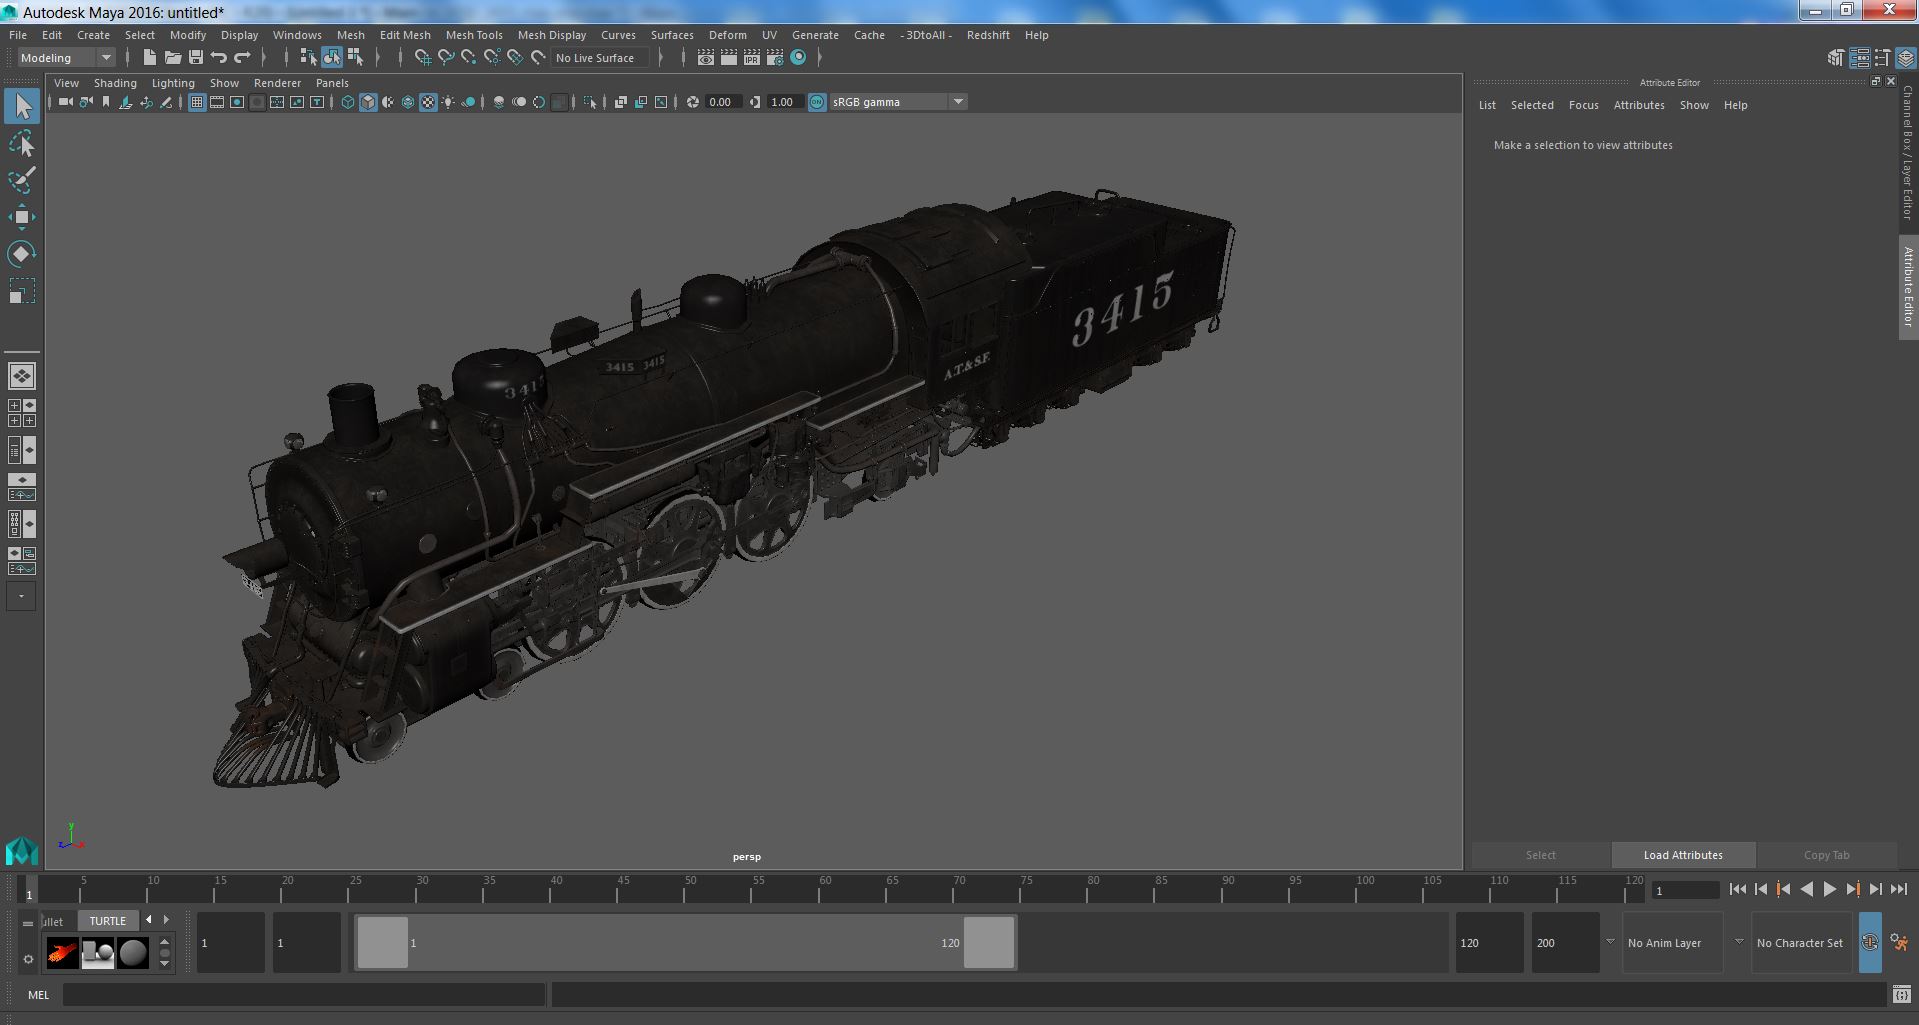Image resolution: width=1919 pixels, height=1025 pixels.
Task: Click the Select button in Attribute Editor
Action: click(x=1540, y=855)
